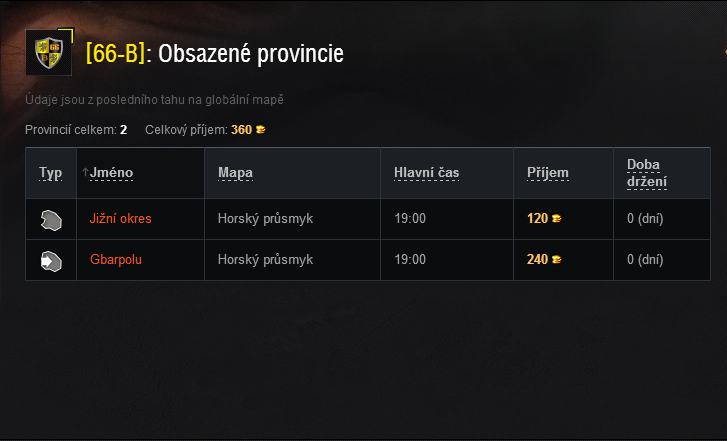Click the gold coin icon next to 240
This screenshot has height=441, width=727.
556,259
